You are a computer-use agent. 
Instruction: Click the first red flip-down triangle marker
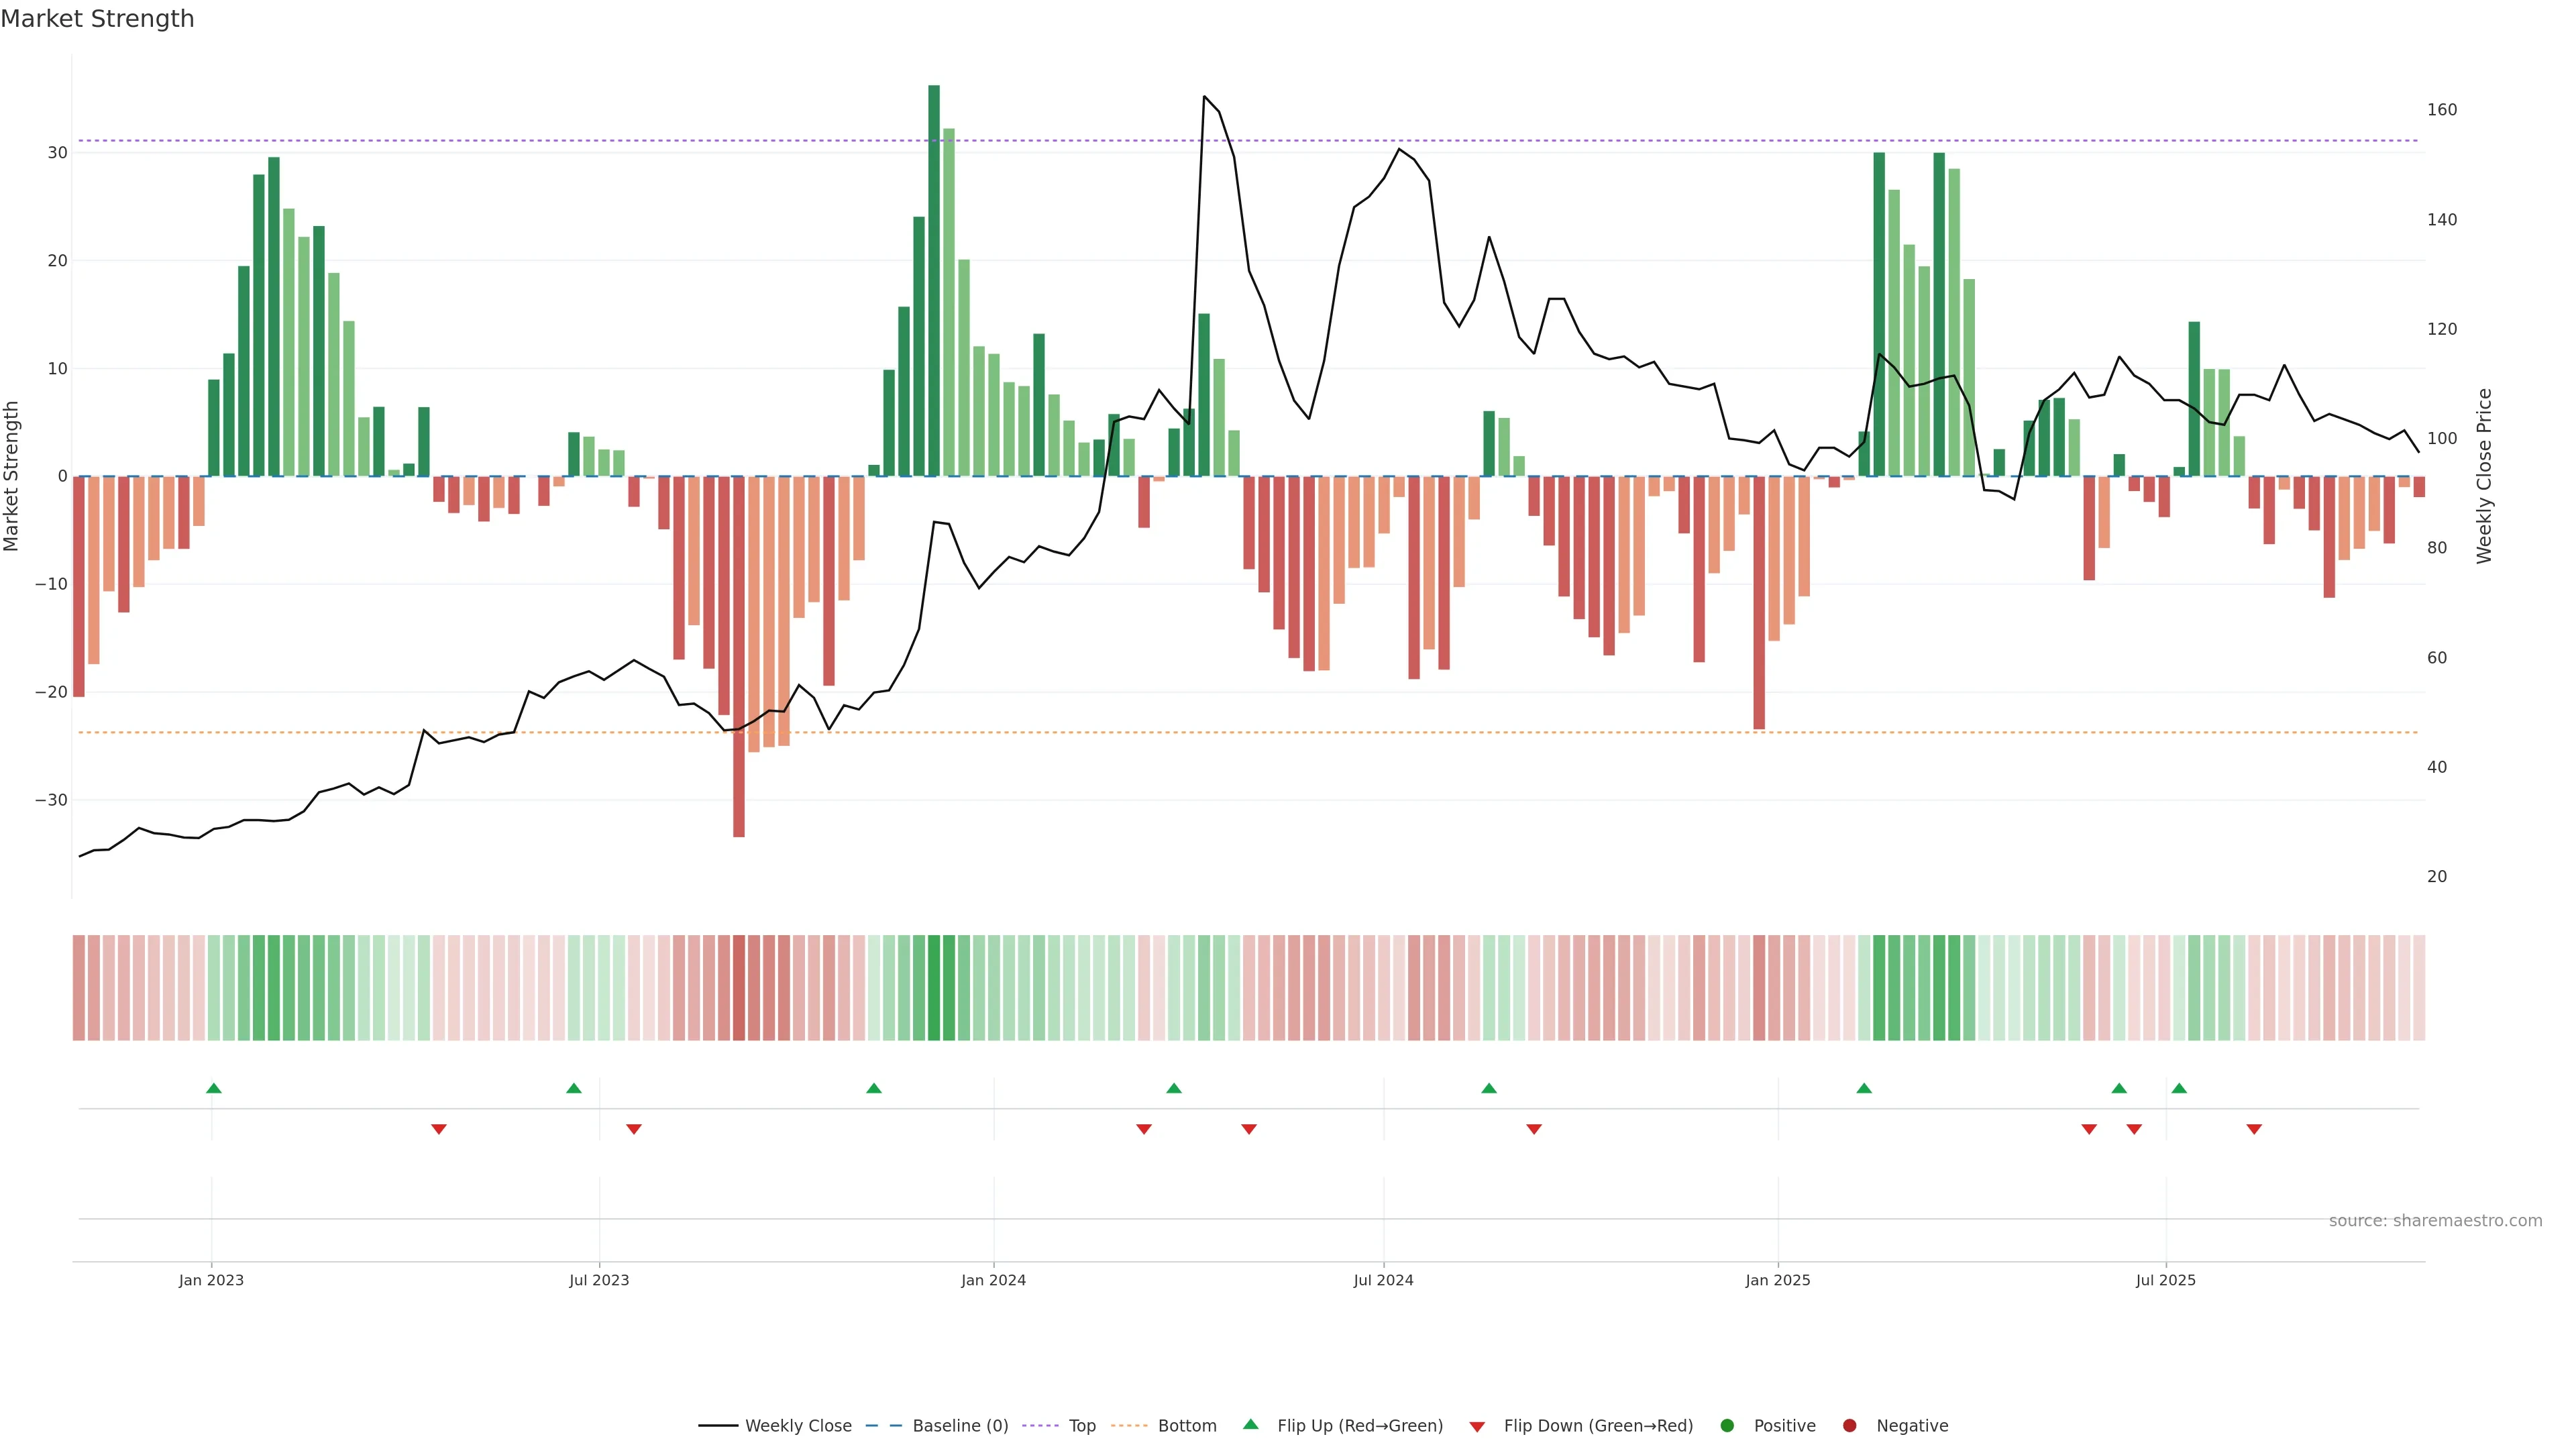click(438, 1129)
